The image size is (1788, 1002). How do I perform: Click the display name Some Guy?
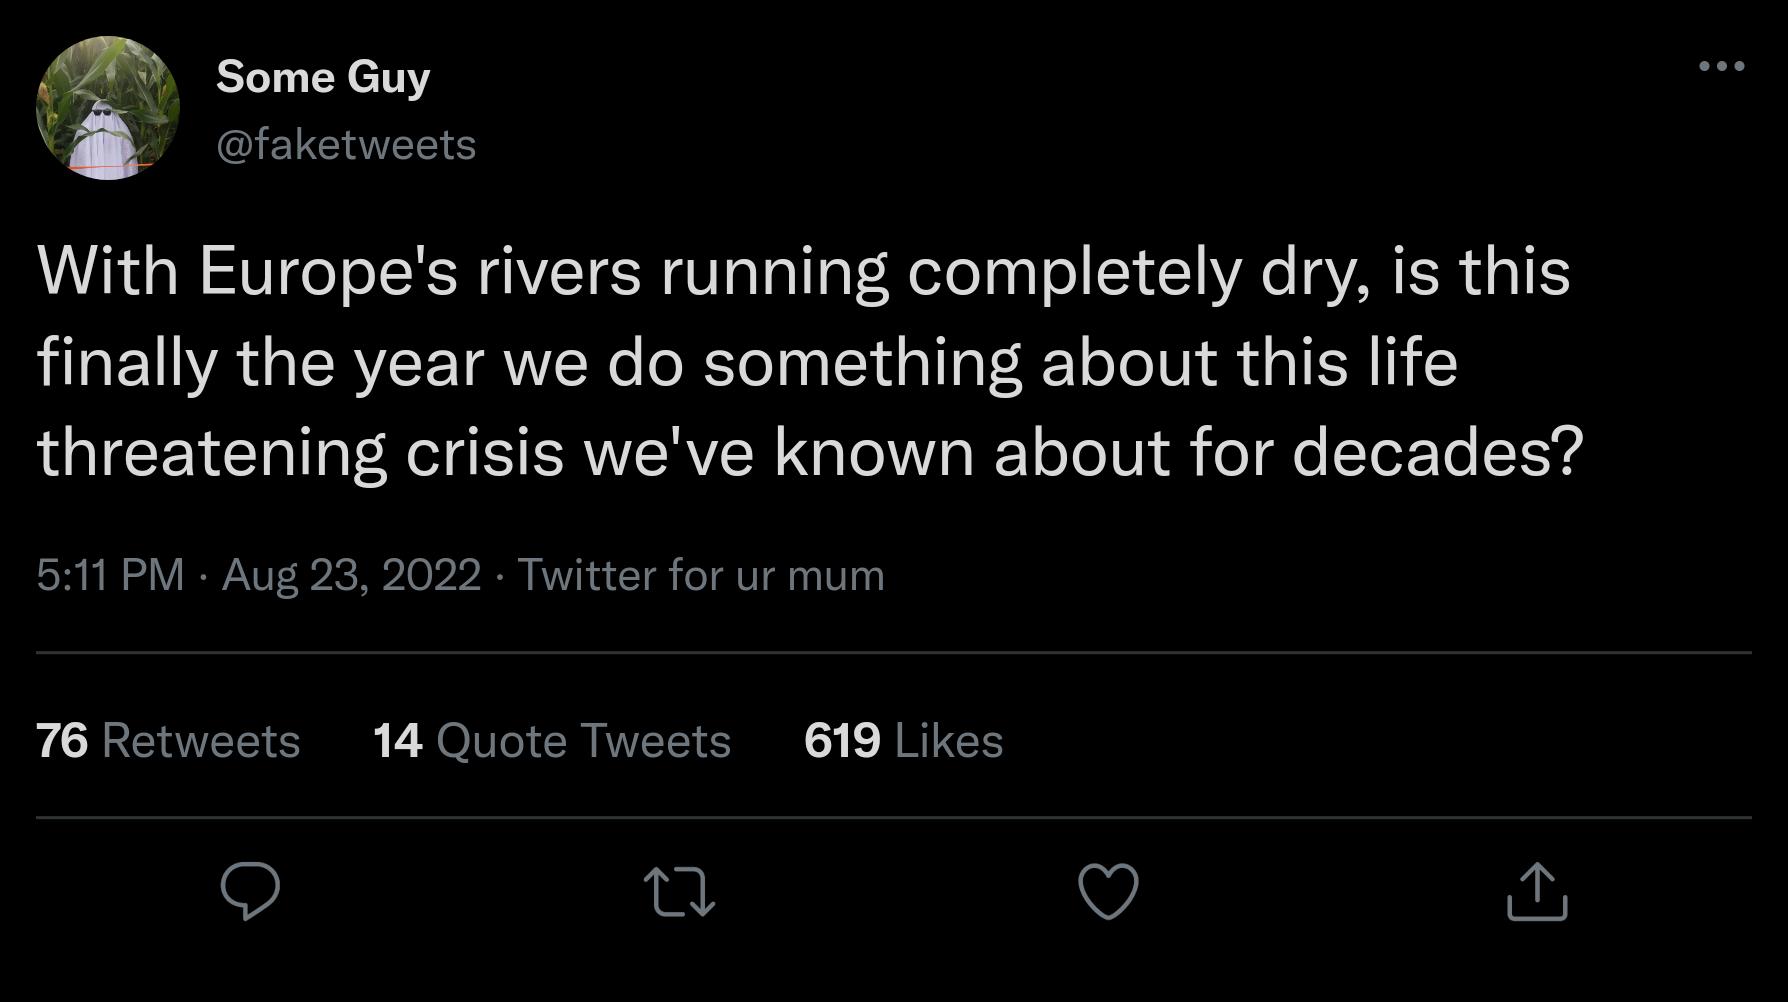pyautogui.click(x=324, y=75)
